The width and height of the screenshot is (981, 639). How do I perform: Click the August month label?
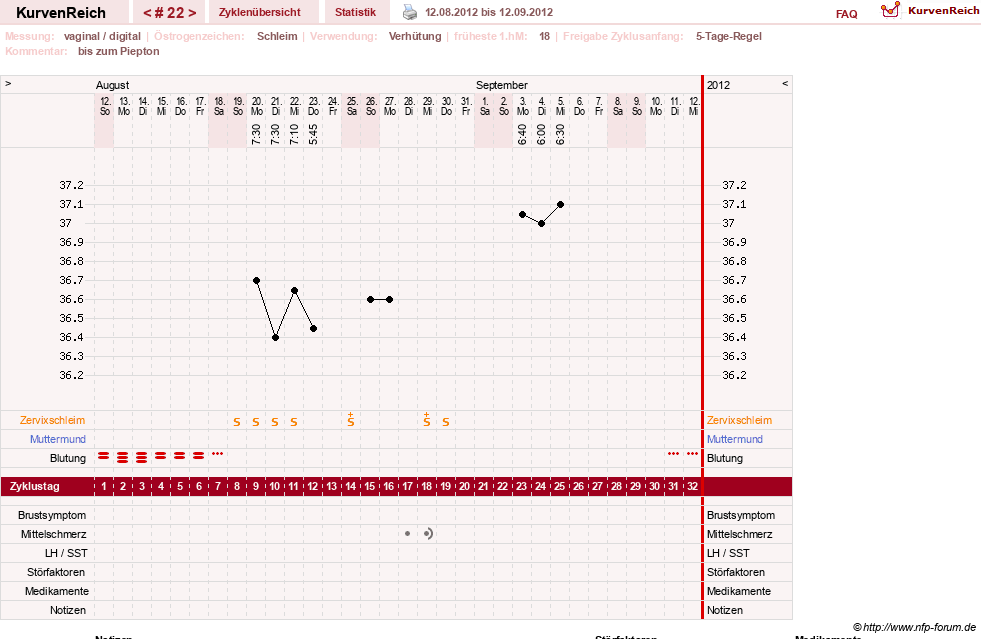point(113,85)
